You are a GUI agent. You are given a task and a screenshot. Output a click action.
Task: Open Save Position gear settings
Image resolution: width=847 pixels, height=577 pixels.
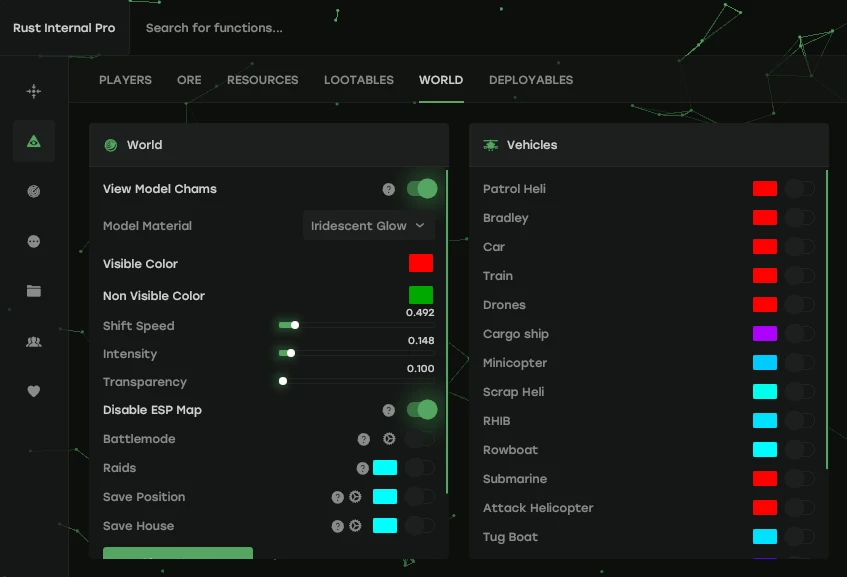(x=355, y=497)
